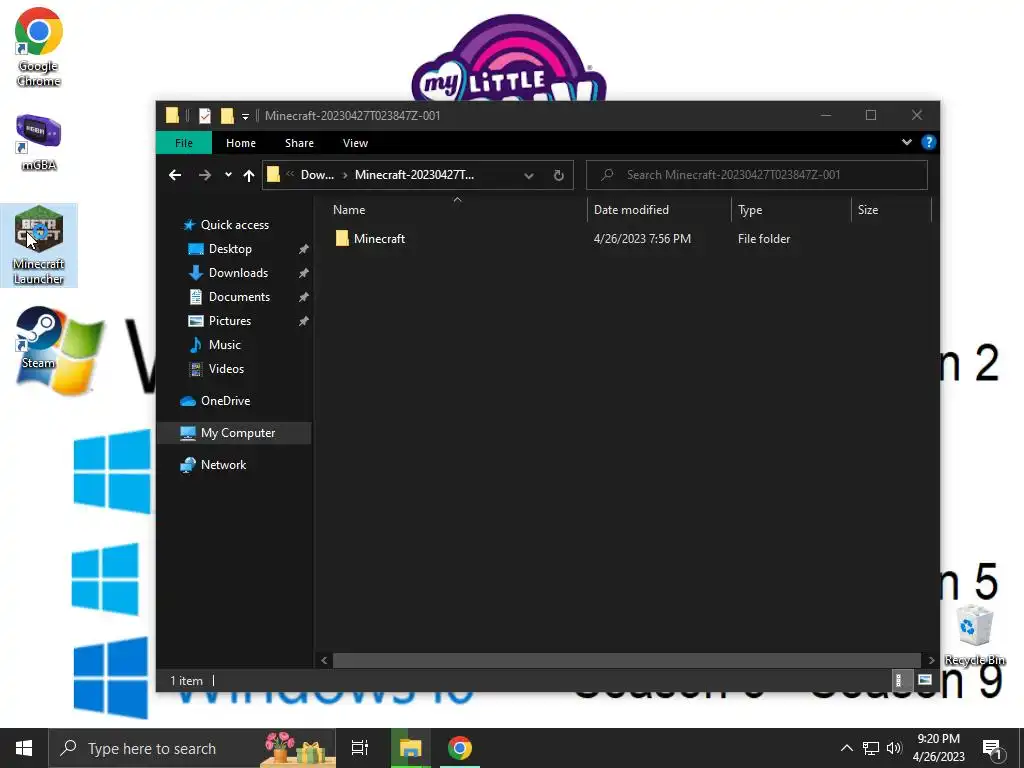Image resolution: width=1024 pixels, height=768 pixels.
Task: Open network status tray icon
Action: tap(871, 748)
